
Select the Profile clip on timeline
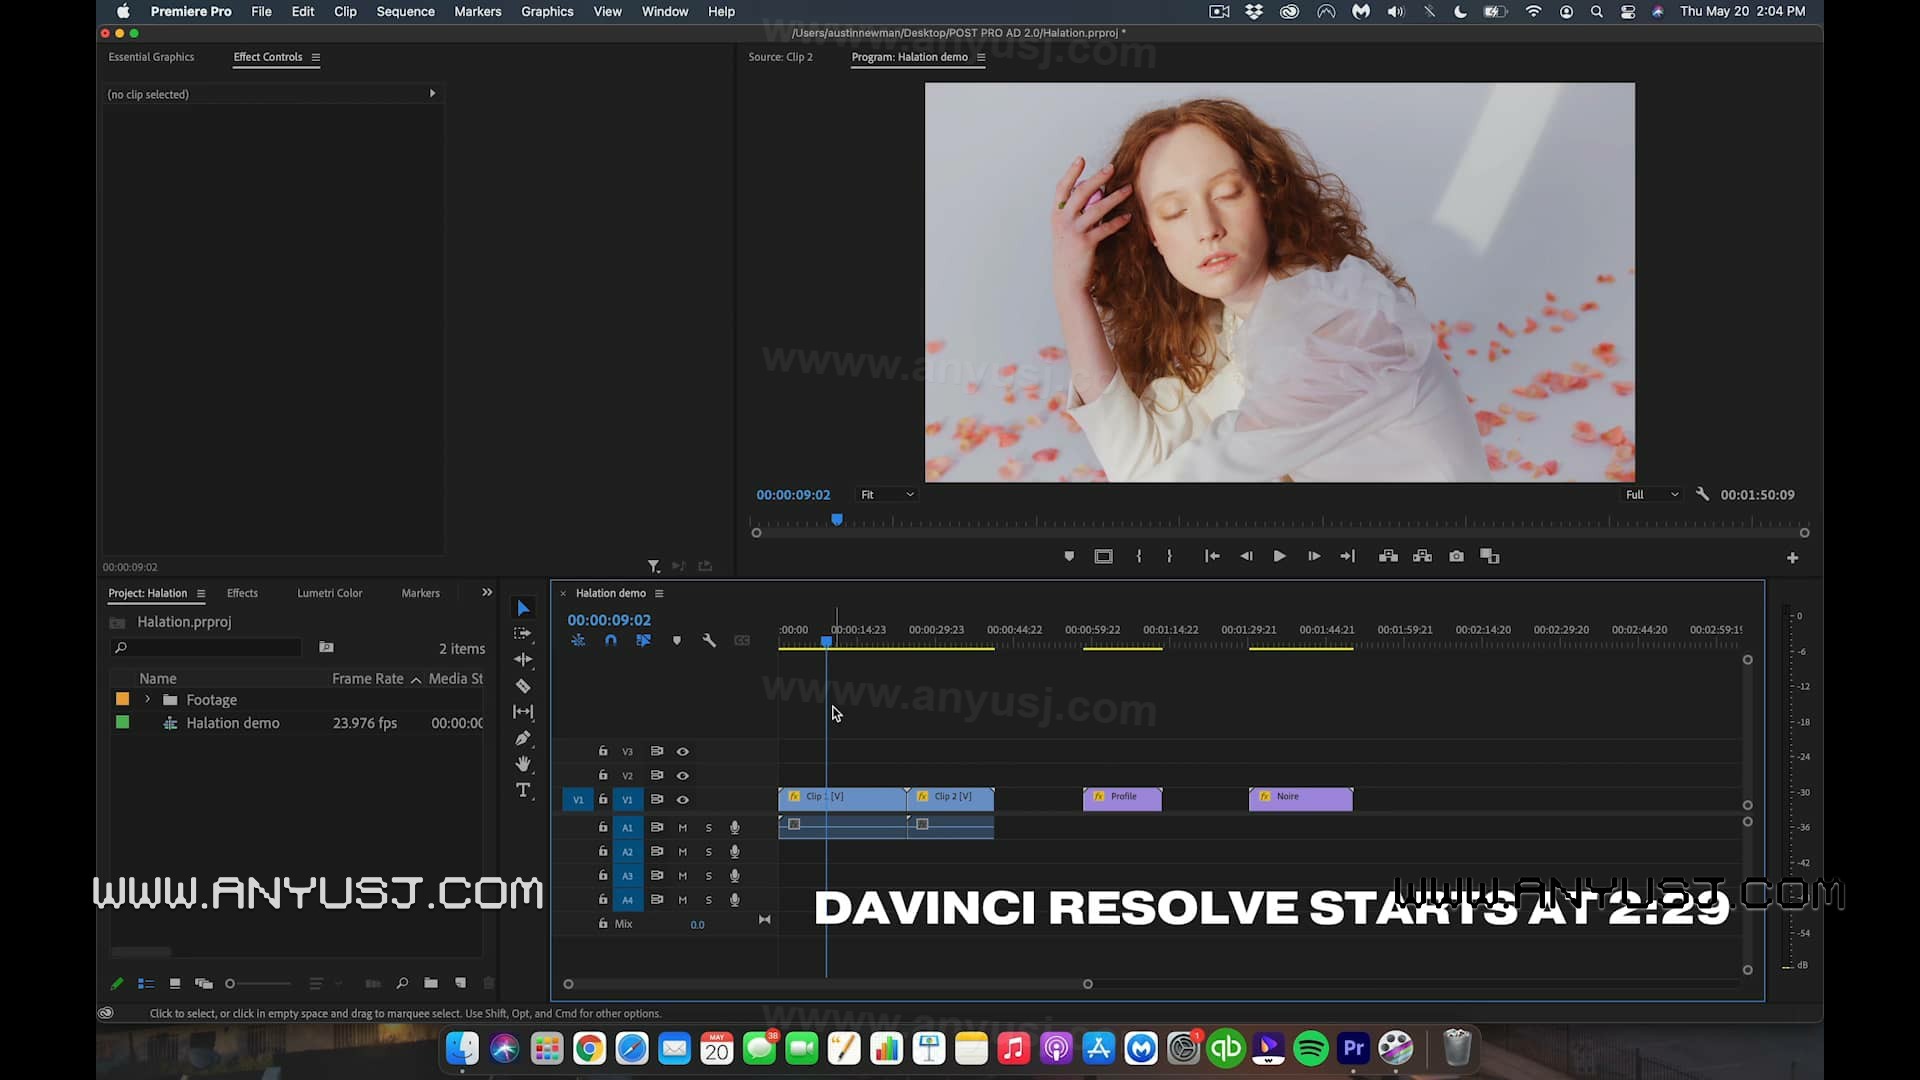tap(1122, 798)
